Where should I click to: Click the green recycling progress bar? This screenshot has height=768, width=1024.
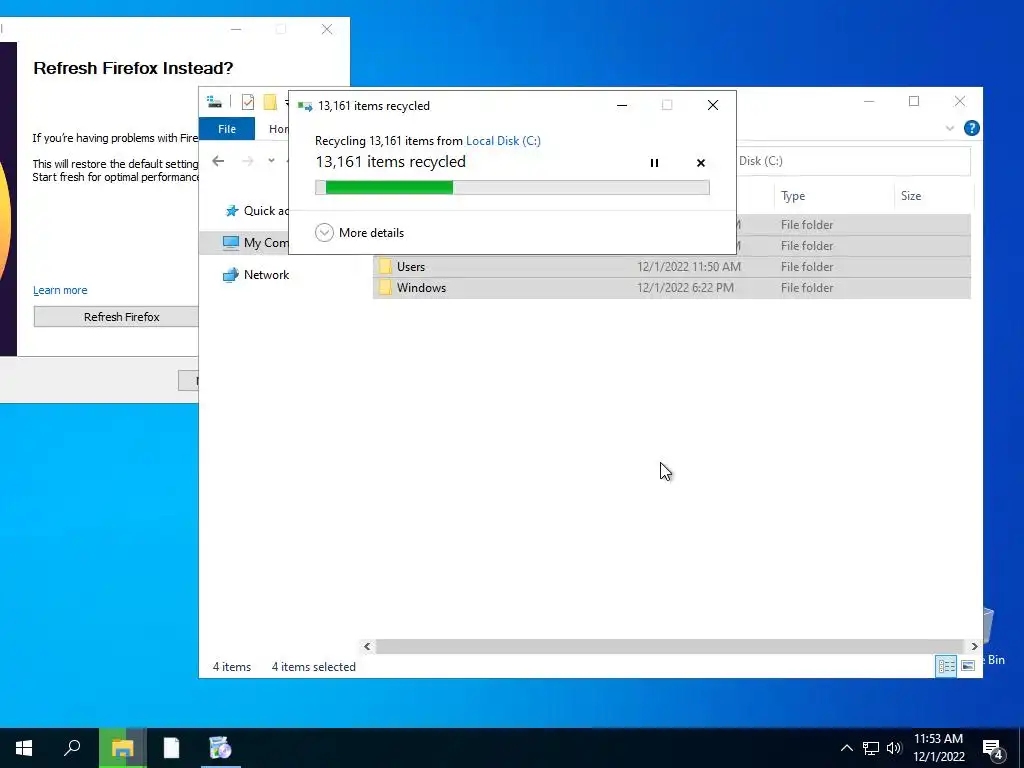pos(512,187)
